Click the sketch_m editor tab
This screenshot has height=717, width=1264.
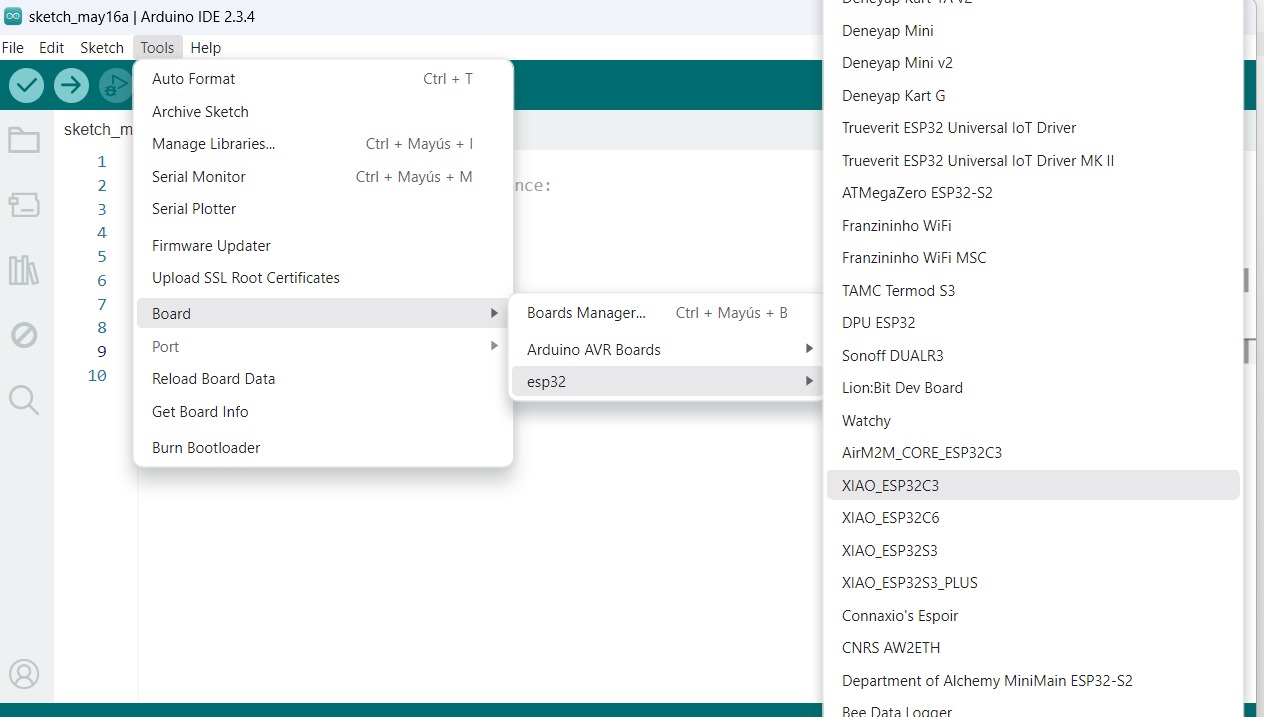(x=97, y=130)
